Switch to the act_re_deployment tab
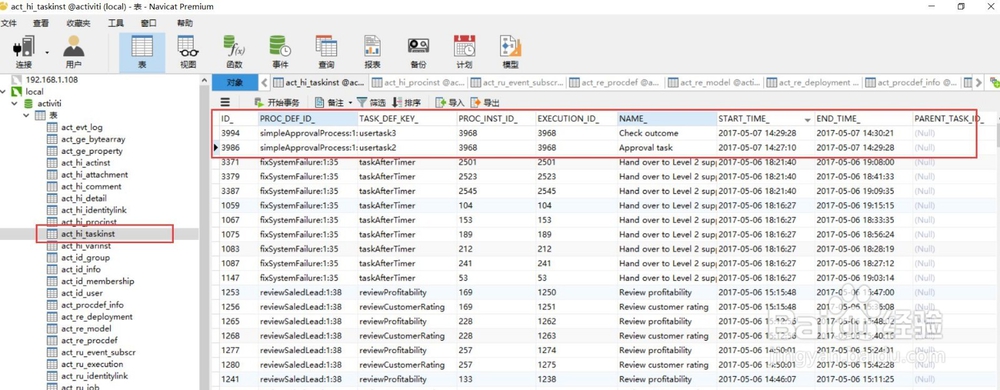Viewport: 1000px width, 390px height. 814,82
